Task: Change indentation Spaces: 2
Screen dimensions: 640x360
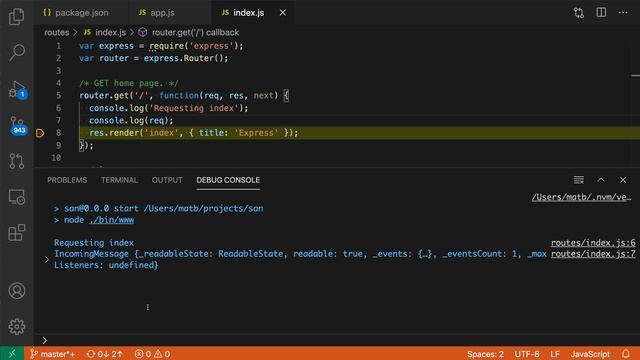Action: [x=485, y=353]
